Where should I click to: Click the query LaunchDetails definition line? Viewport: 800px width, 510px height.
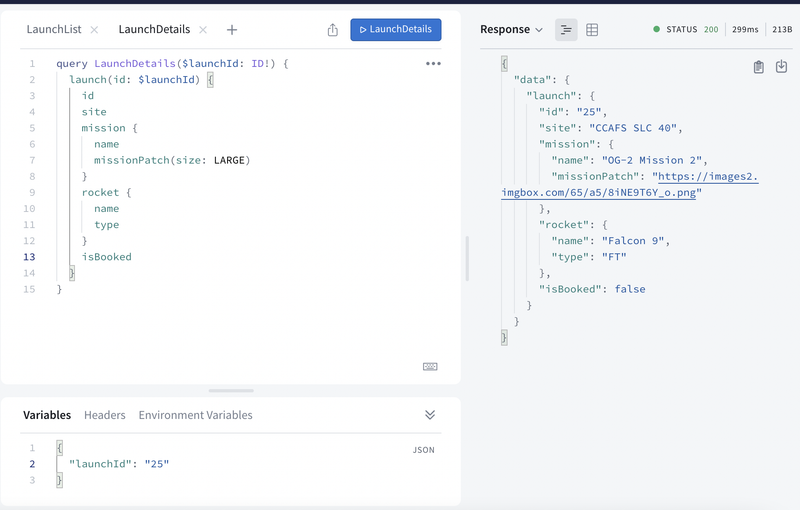coord(172,64)
